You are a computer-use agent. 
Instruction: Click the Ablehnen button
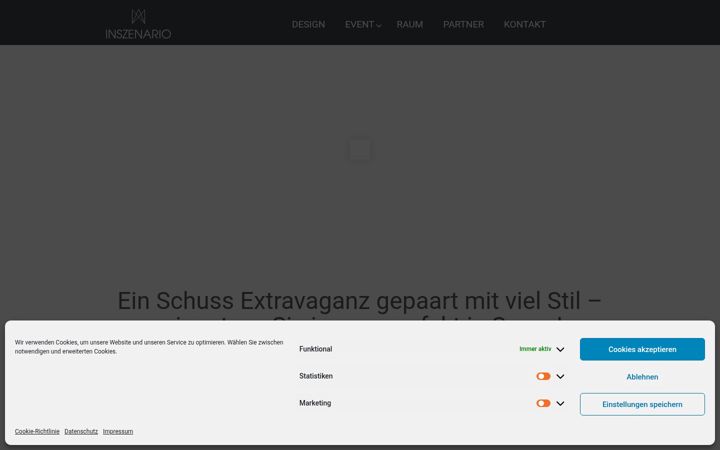[x=642, y=377]
